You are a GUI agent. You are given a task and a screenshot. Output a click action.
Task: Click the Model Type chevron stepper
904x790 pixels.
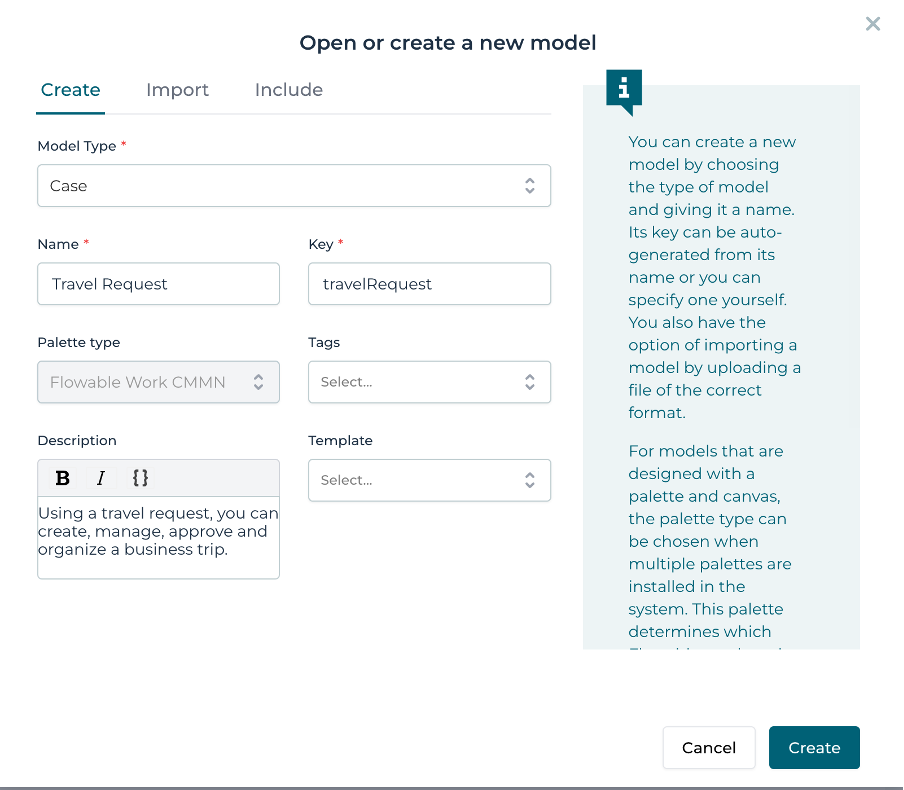[x=529, y=185]
